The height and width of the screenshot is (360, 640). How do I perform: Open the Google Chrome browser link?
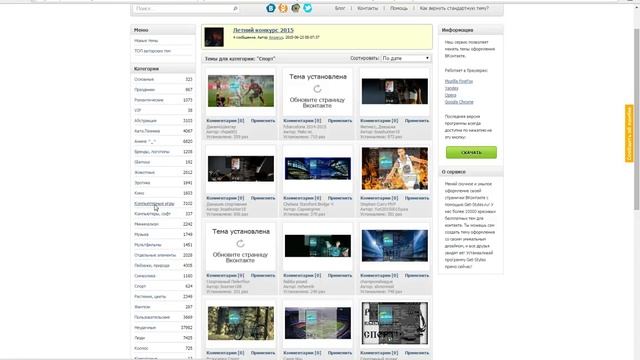pos(459,102)
